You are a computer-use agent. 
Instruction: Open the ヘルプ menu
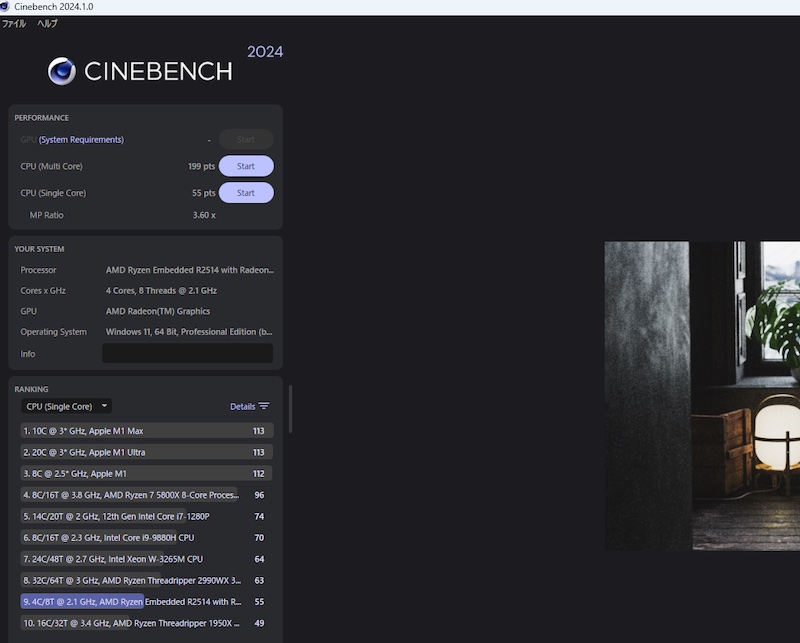point(47,23)
